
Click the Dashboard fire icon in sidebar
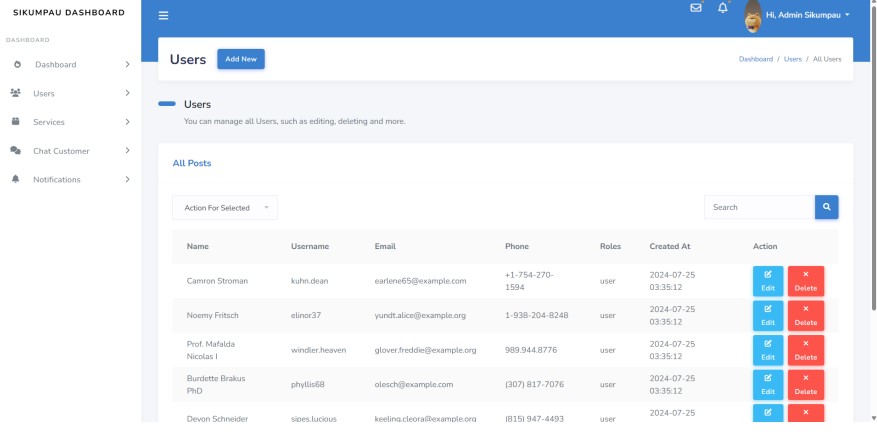pyautogui.click(x=17, y=64)
